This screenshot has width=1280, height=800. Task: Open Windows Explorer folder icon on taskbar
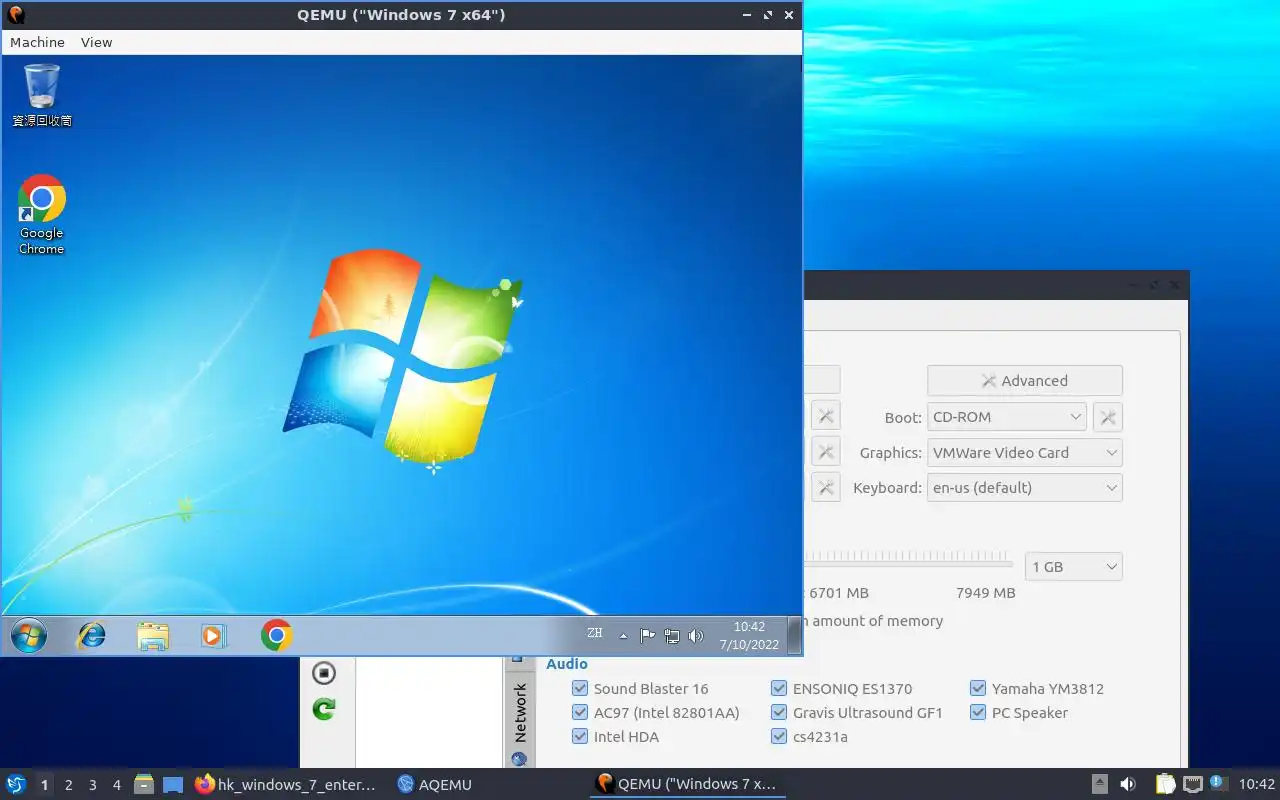coord(153,636)
